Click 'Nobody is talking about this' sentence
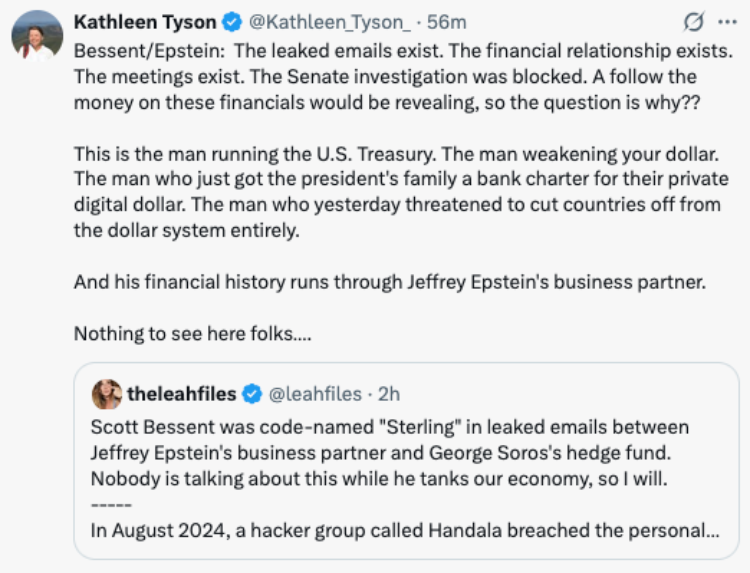 tap(379, 479)
